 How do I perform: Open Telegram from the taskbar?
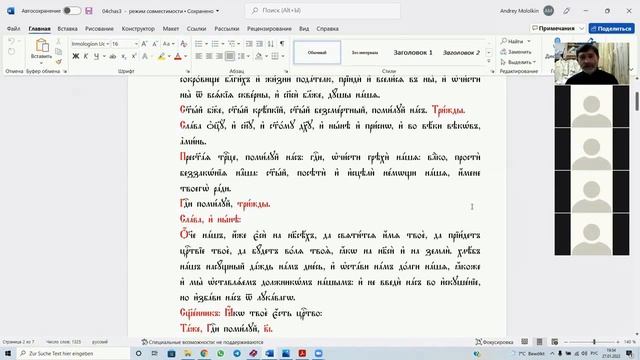pyautogui.click(x=237, y=353)
